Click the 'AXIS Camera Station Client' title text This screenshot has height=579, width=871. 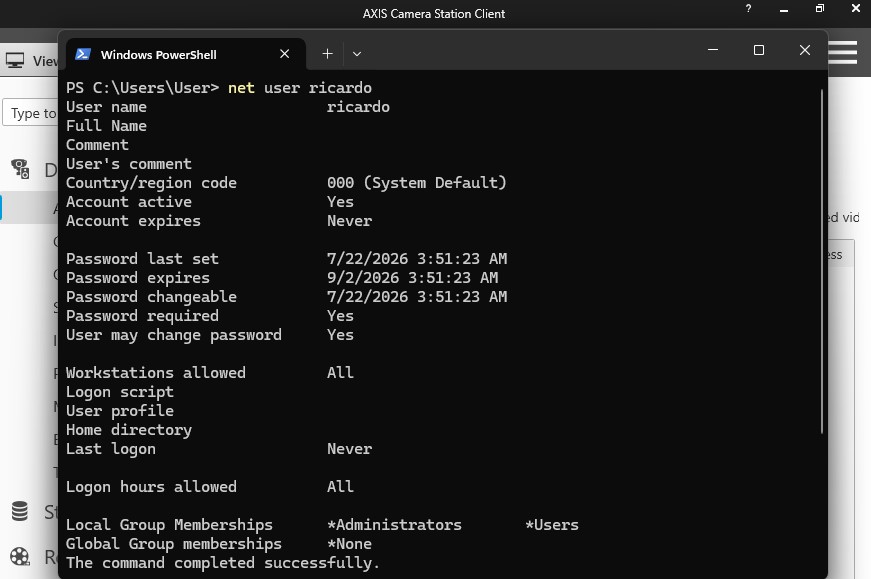pos(434,14)
